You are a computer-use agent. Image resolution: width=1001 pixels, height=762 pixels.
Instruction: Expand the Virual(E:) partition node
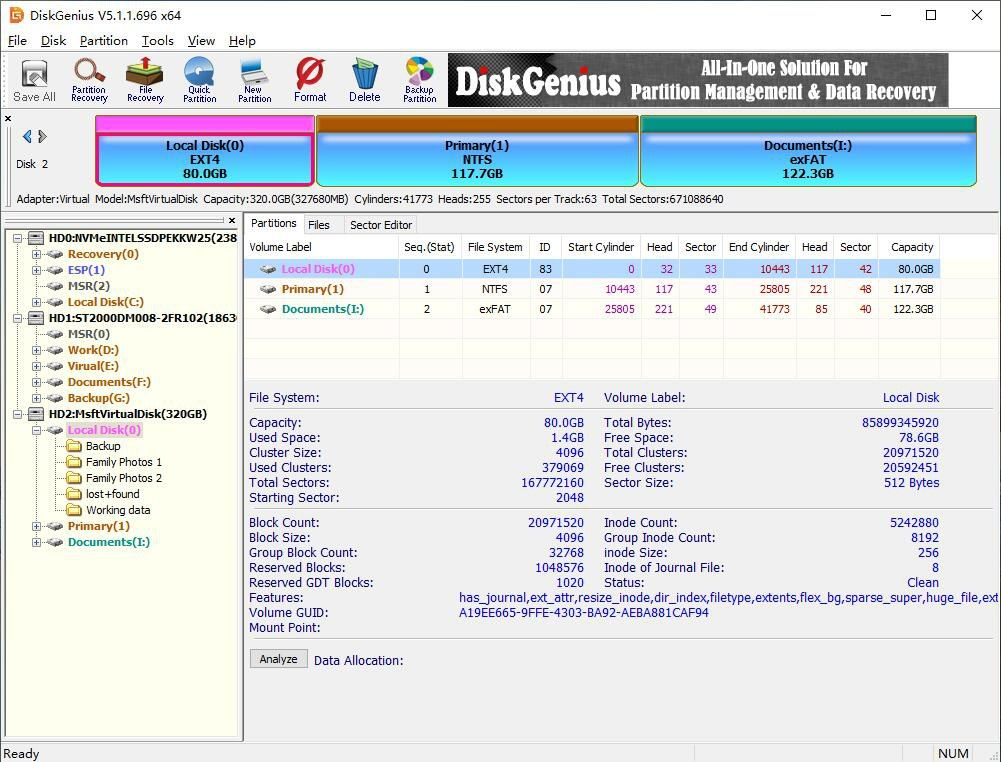point(36,366)
